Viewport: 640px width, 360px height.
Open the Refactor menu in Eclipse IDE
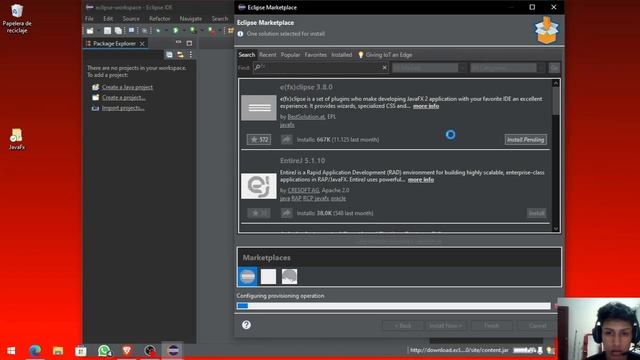(159, 19)
